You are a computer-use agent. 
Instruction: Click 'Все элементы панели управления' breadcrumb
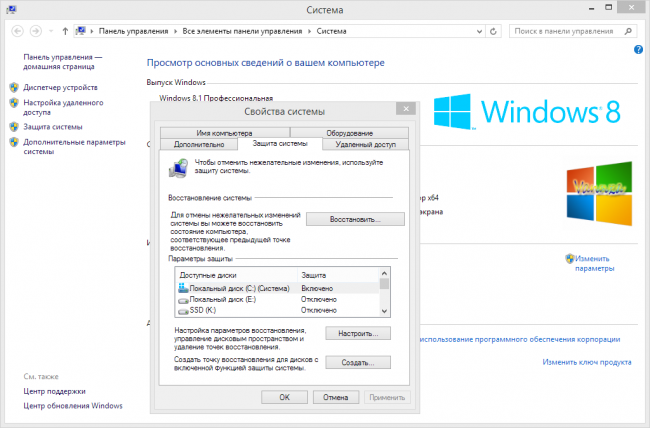243,31
